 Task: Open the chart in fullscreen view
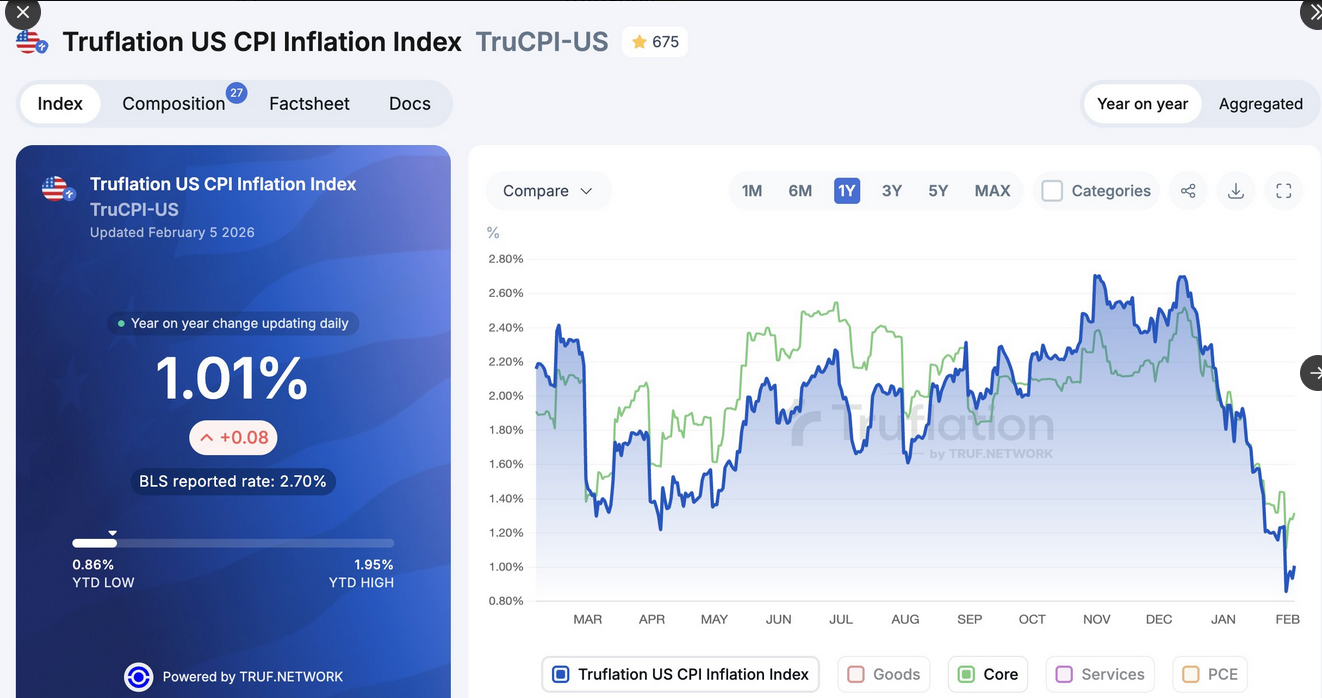(x=1284, y=191)
